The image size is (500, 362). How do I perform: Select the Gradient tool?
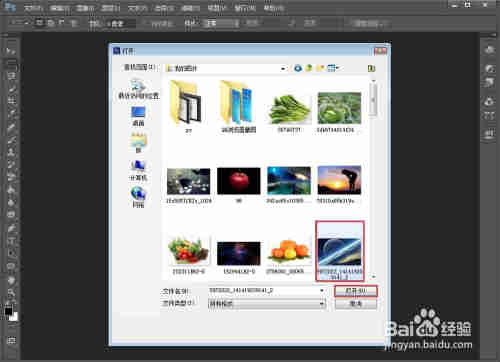[x=11, y=190]
